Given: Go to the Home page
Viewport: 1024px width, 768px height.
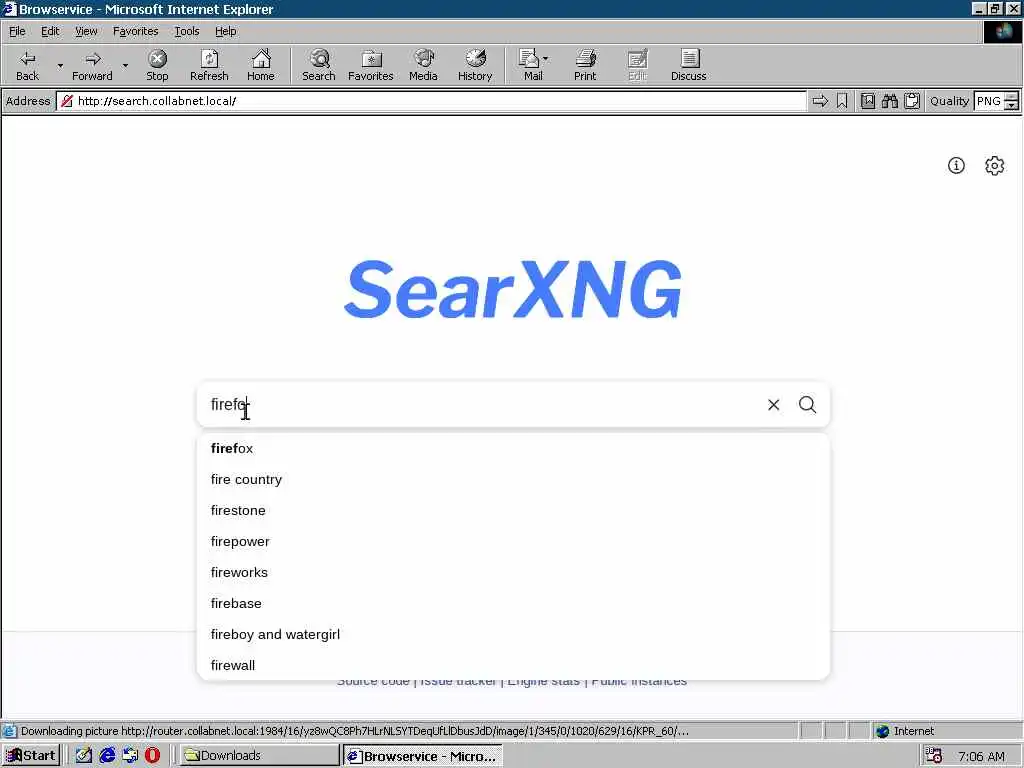Looking at the screenshot, I should (x=261, y=65).
